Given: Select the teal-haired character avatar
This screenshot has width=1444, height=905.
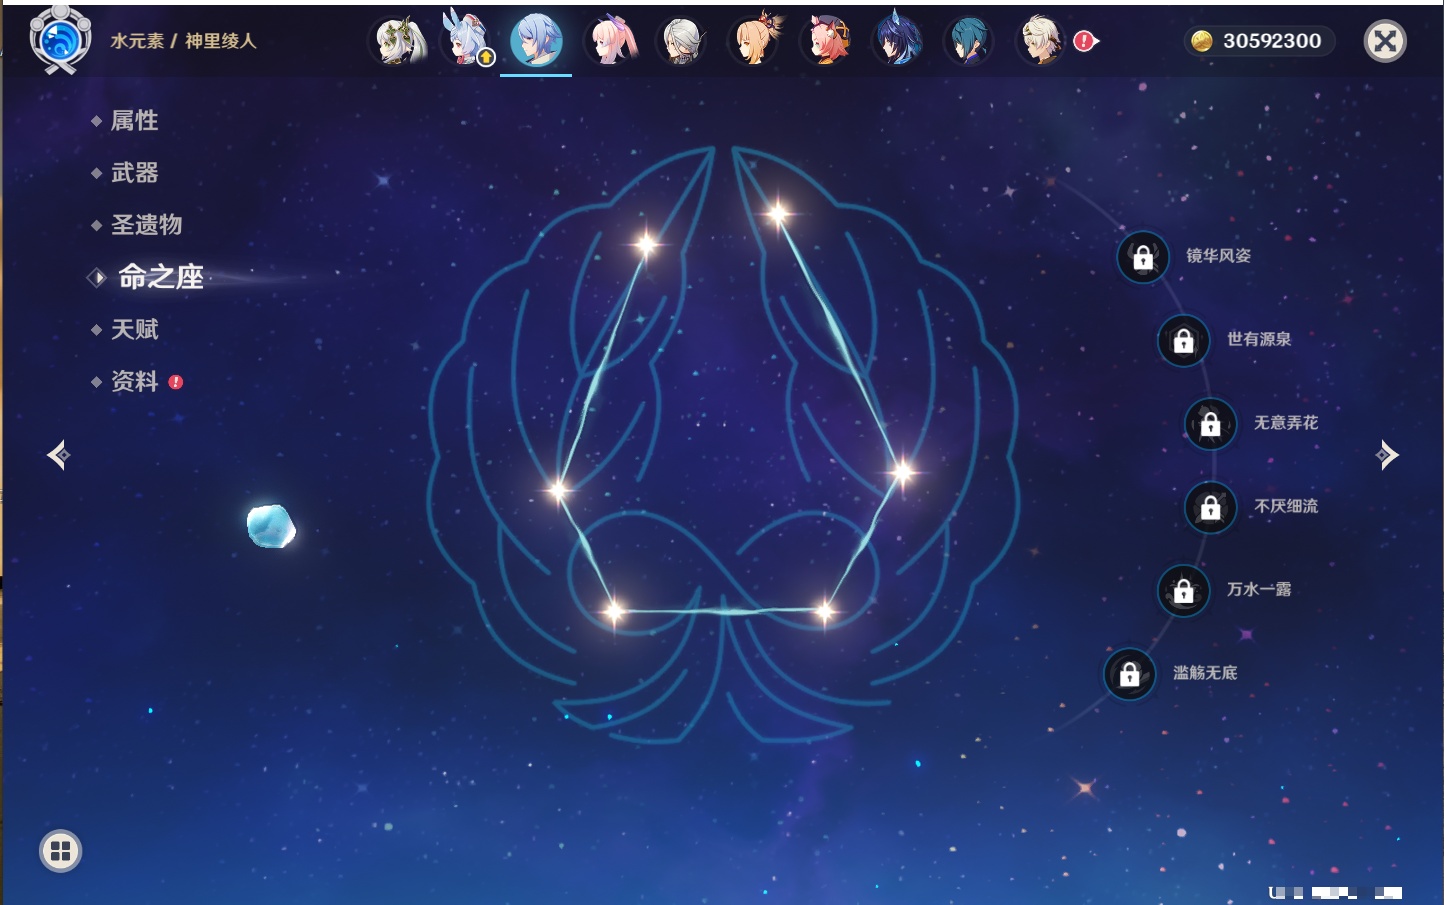Looking at the screenshot, I should coord(969,41).
